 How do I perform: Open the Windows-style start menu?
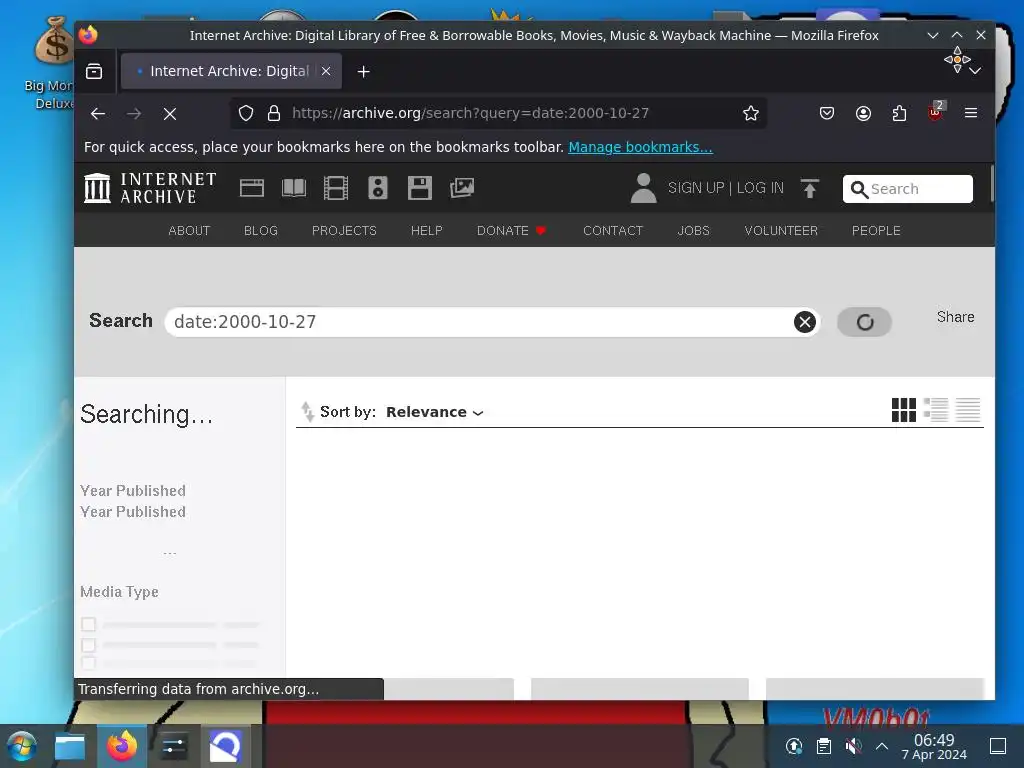point(22,746)
